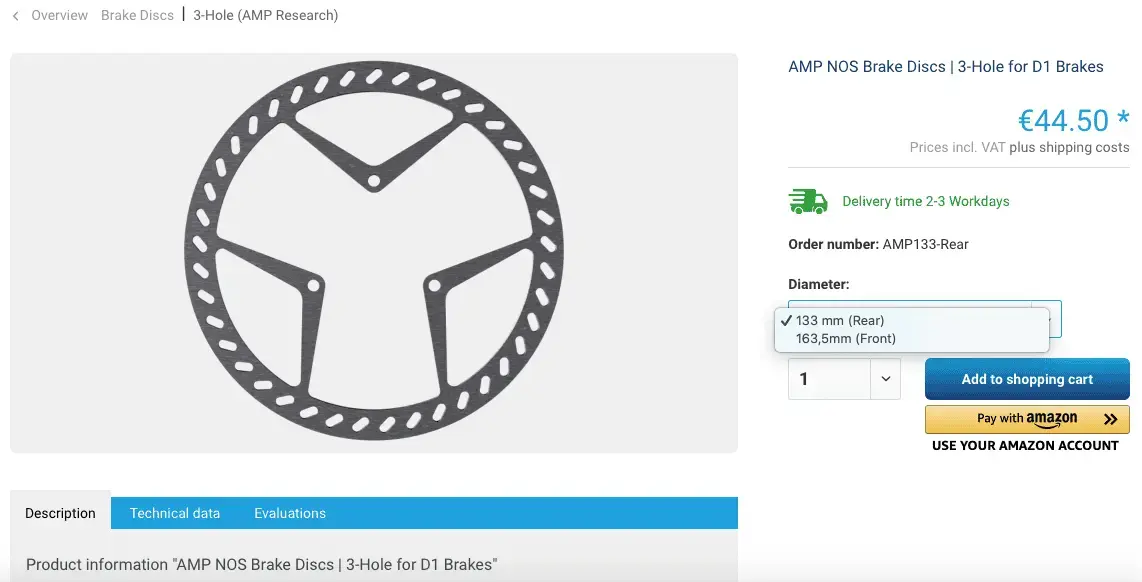The image size is (1142, 582).
Task: Click the brake disc product image
Action: tap(374, 252)
